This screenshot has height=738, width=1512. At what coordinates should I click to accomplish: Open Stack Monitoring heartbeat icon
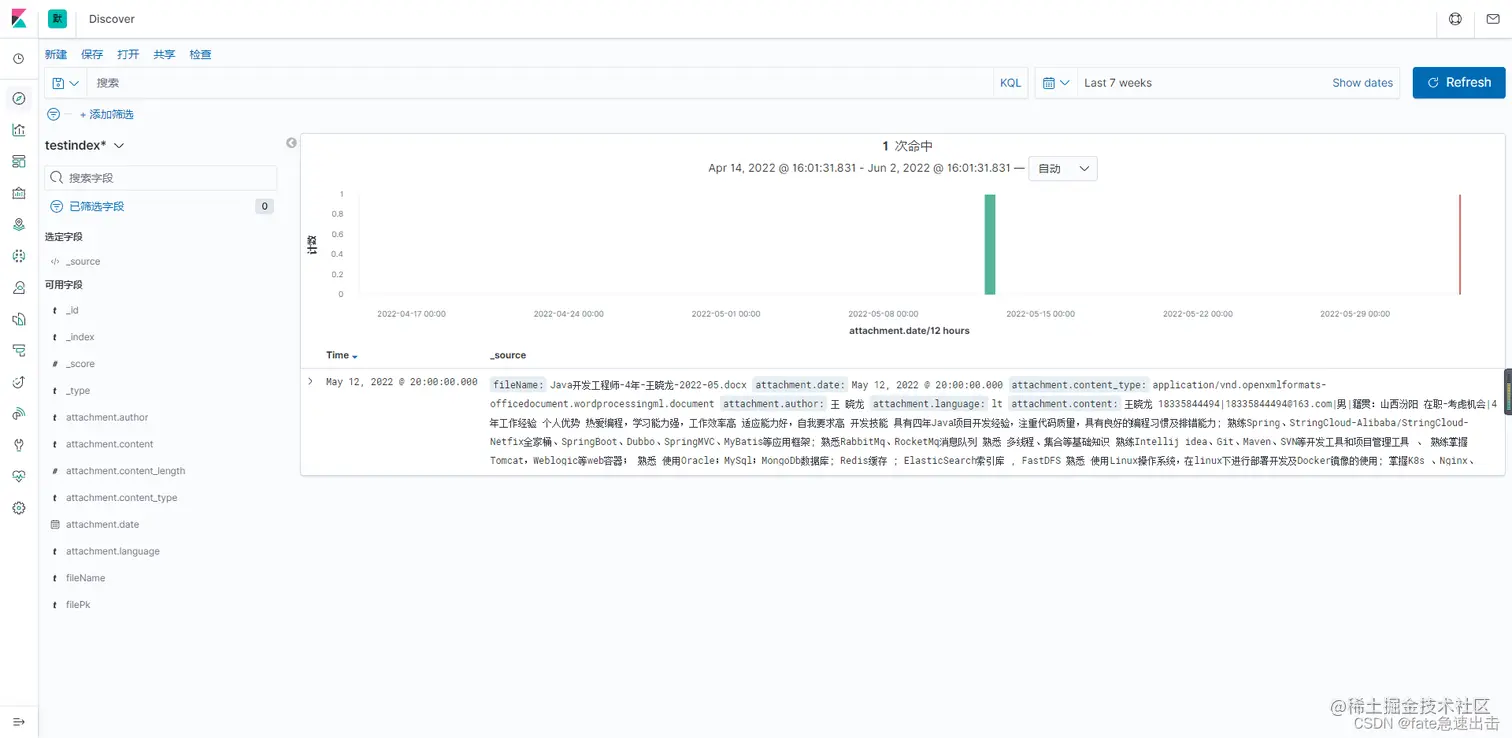click(18, 476)
